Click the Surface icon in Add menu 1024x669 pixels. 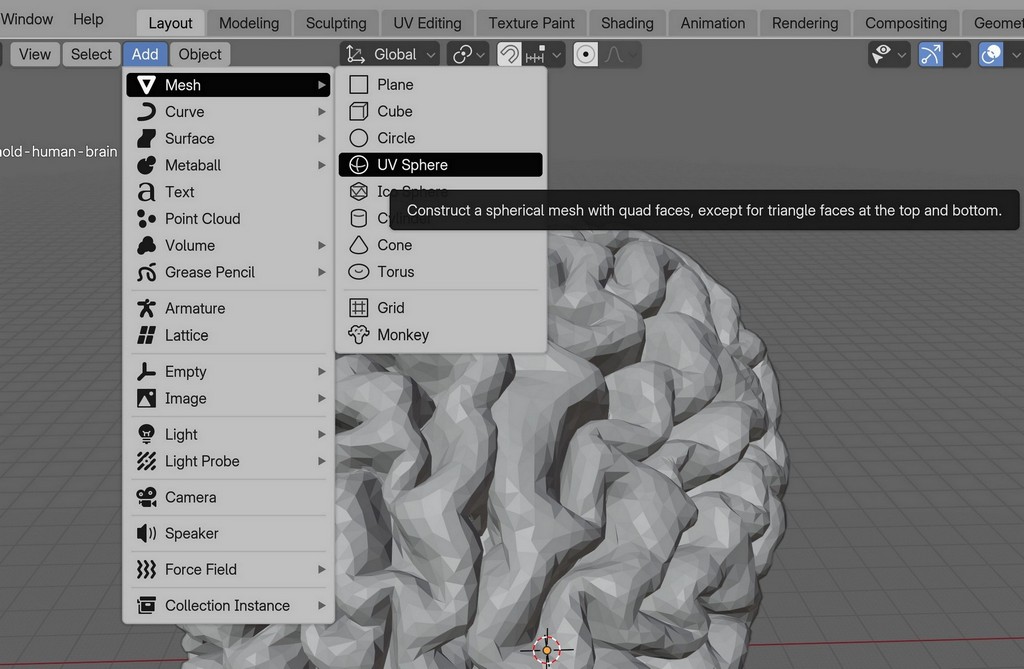[x=146, y=139]
